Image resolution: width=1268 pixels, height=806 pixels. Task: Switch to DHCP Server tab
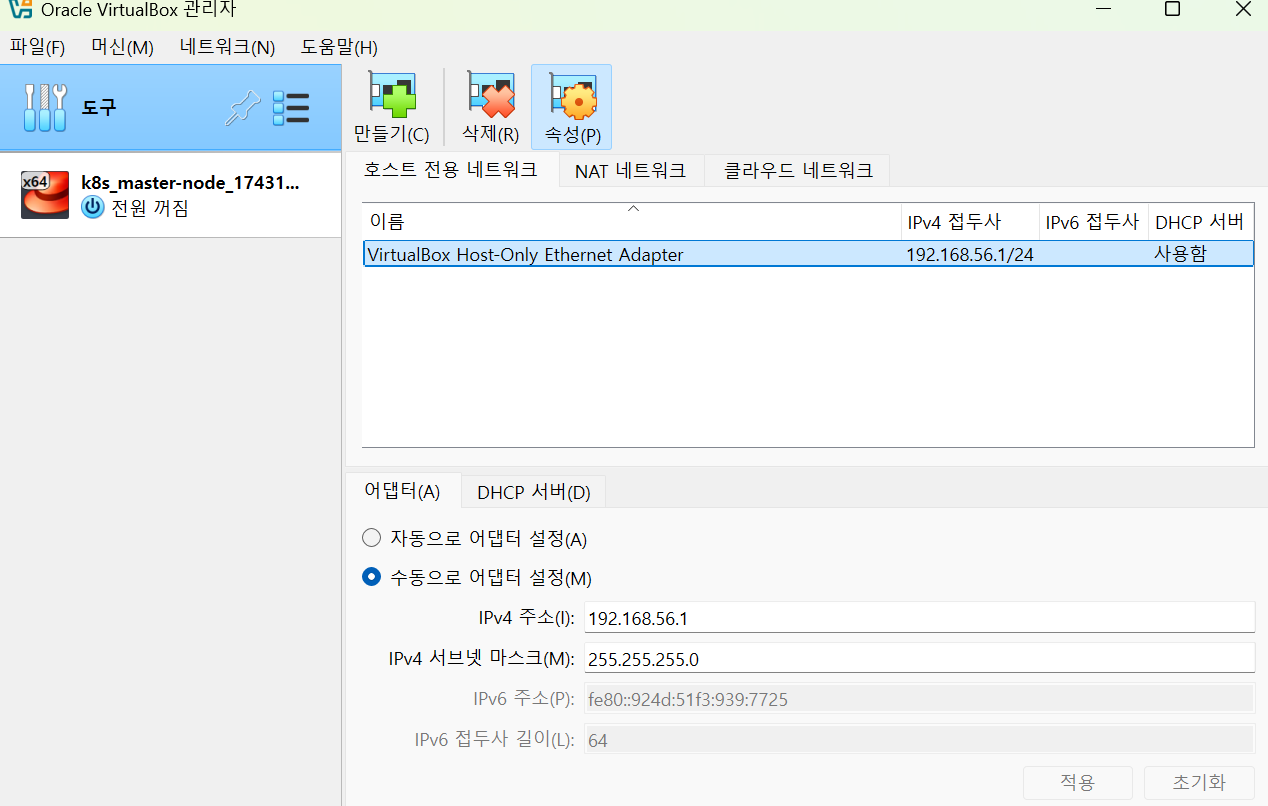[534, 492]
